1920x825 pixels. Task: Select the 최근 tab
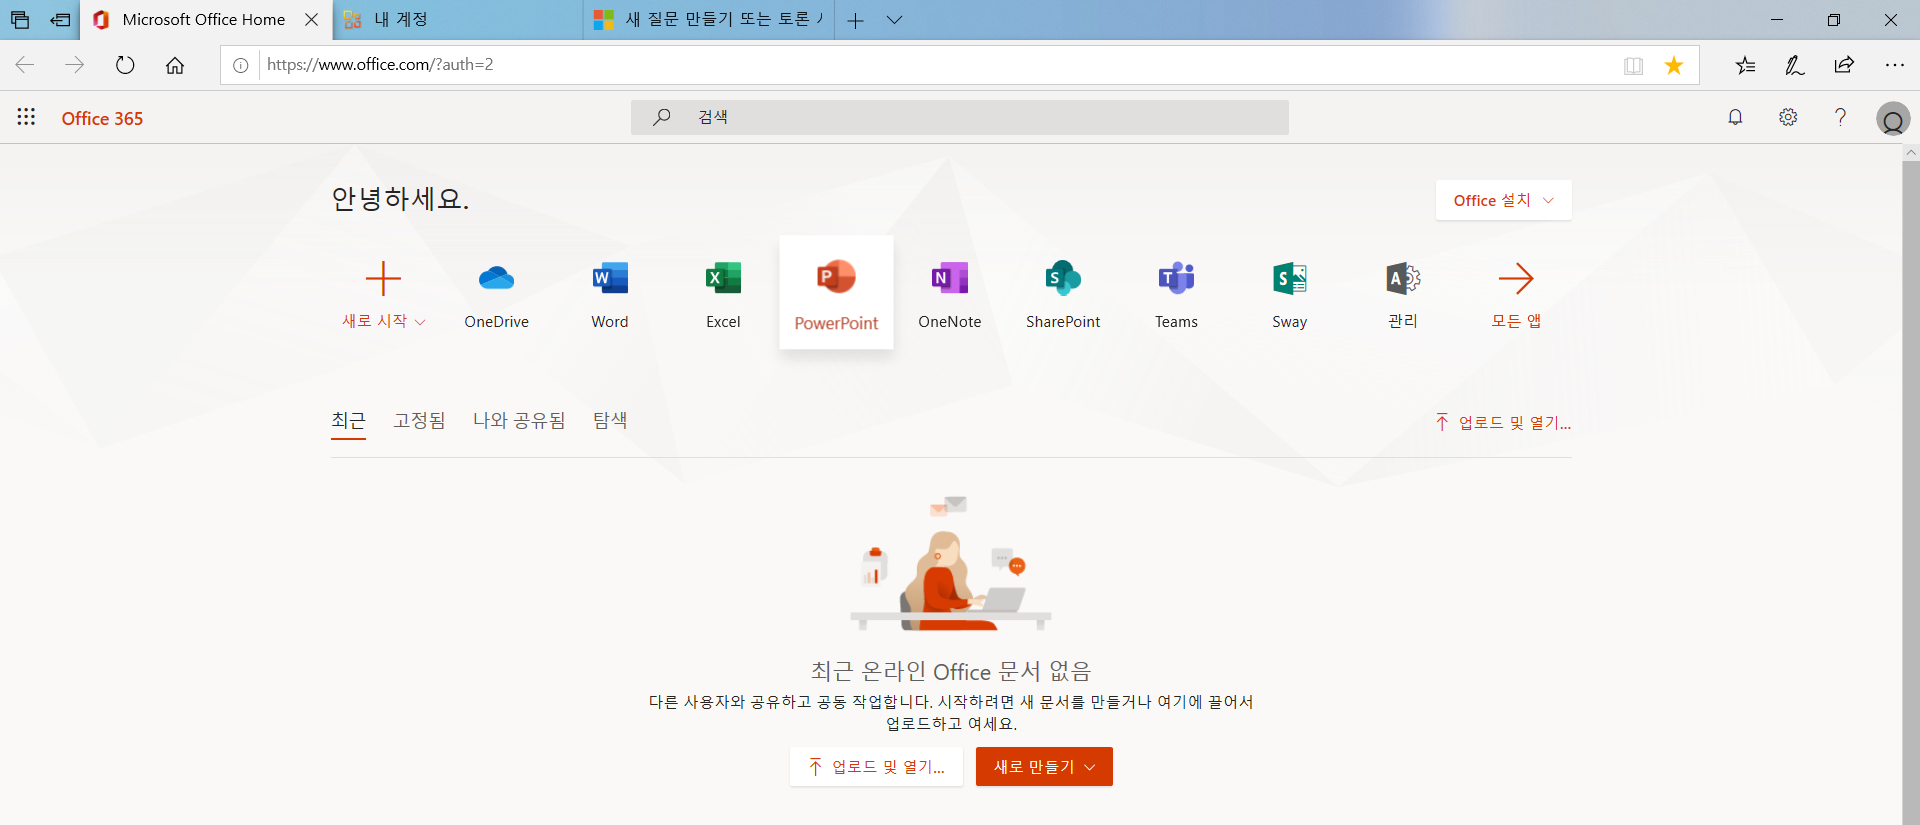pyautogui.click(x=348, y=421)
